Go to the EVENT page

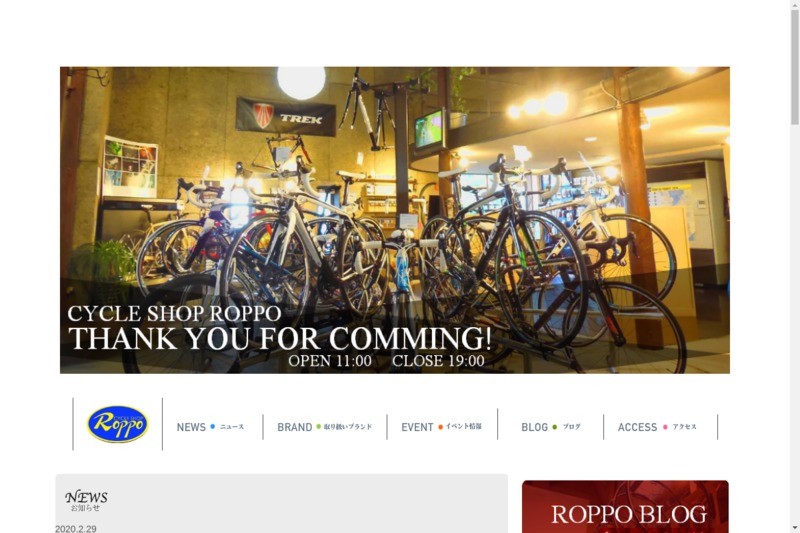click(441, 427)
